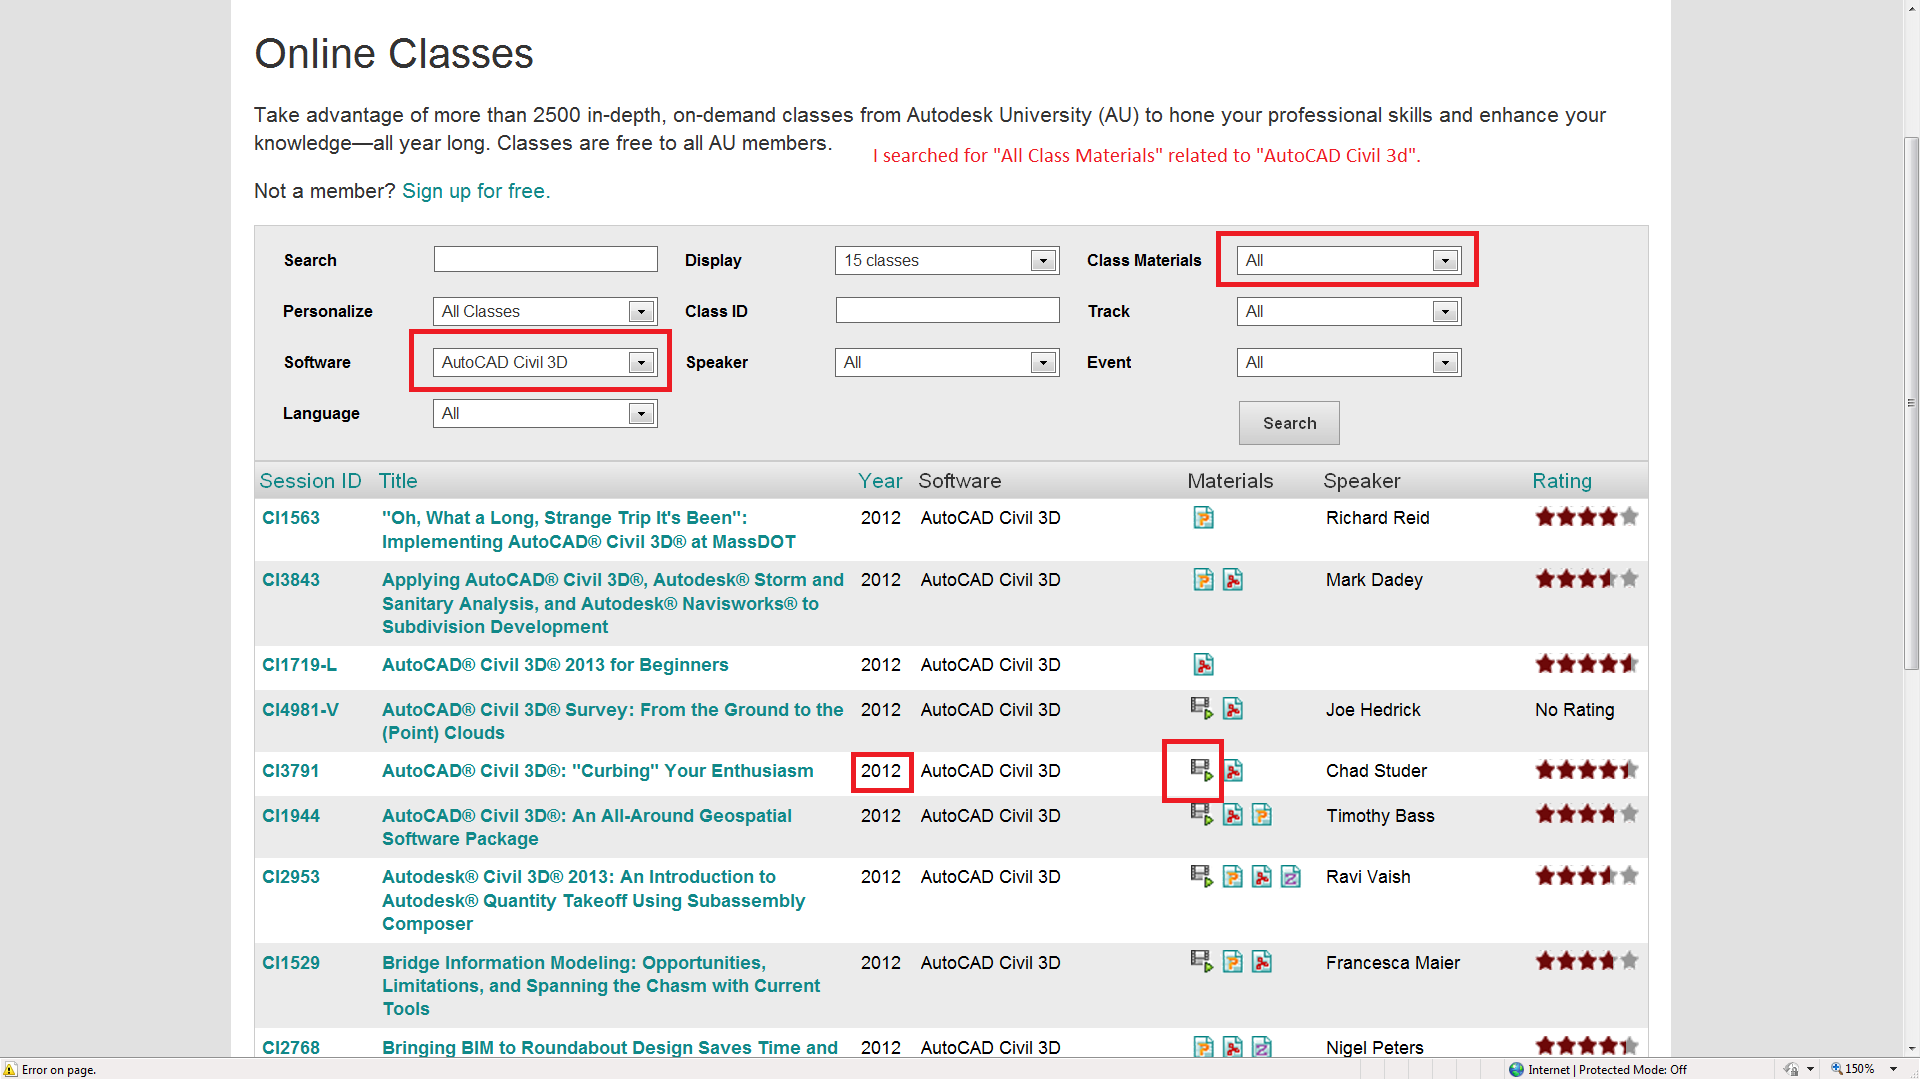Viewport: 1920px width, 1080px height.
Task: Open session CI4981-V link
Action: point(300,710)
